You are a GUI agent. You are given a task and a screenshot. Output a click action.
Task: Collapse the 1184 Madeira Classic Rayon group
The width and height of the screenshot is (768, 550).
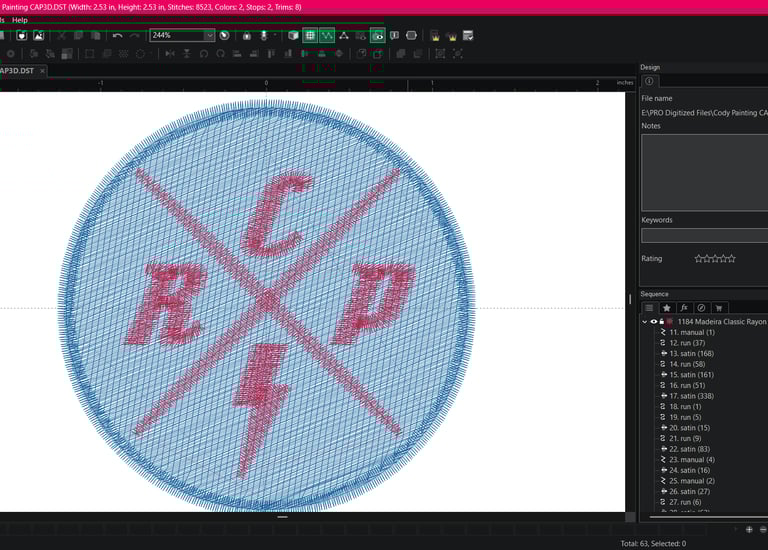(x=645, y=322)
